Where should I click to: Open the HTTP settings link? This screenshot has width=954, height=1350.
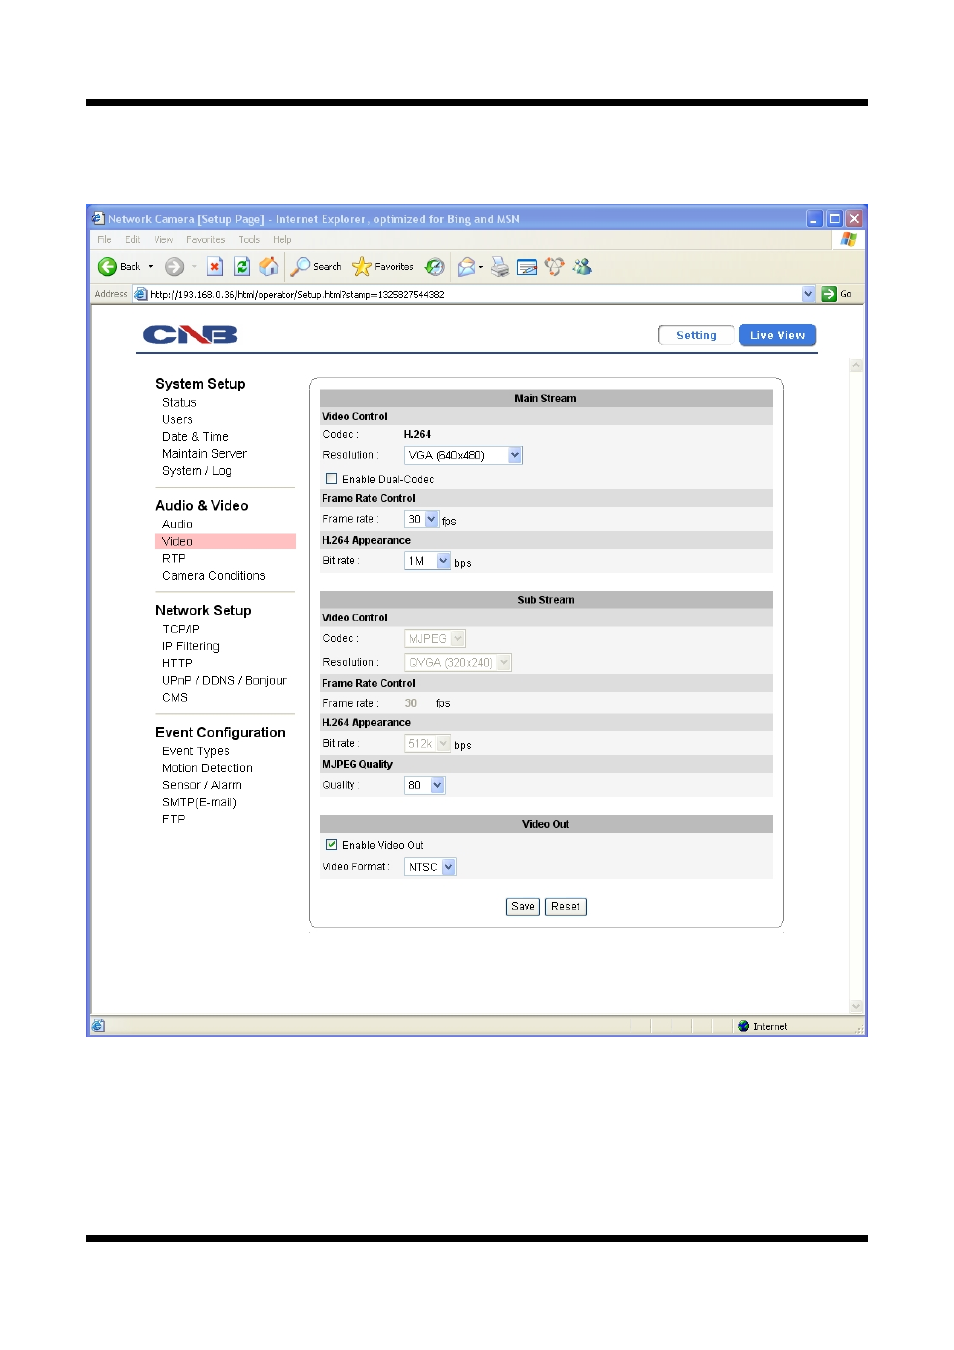(177, 664)
